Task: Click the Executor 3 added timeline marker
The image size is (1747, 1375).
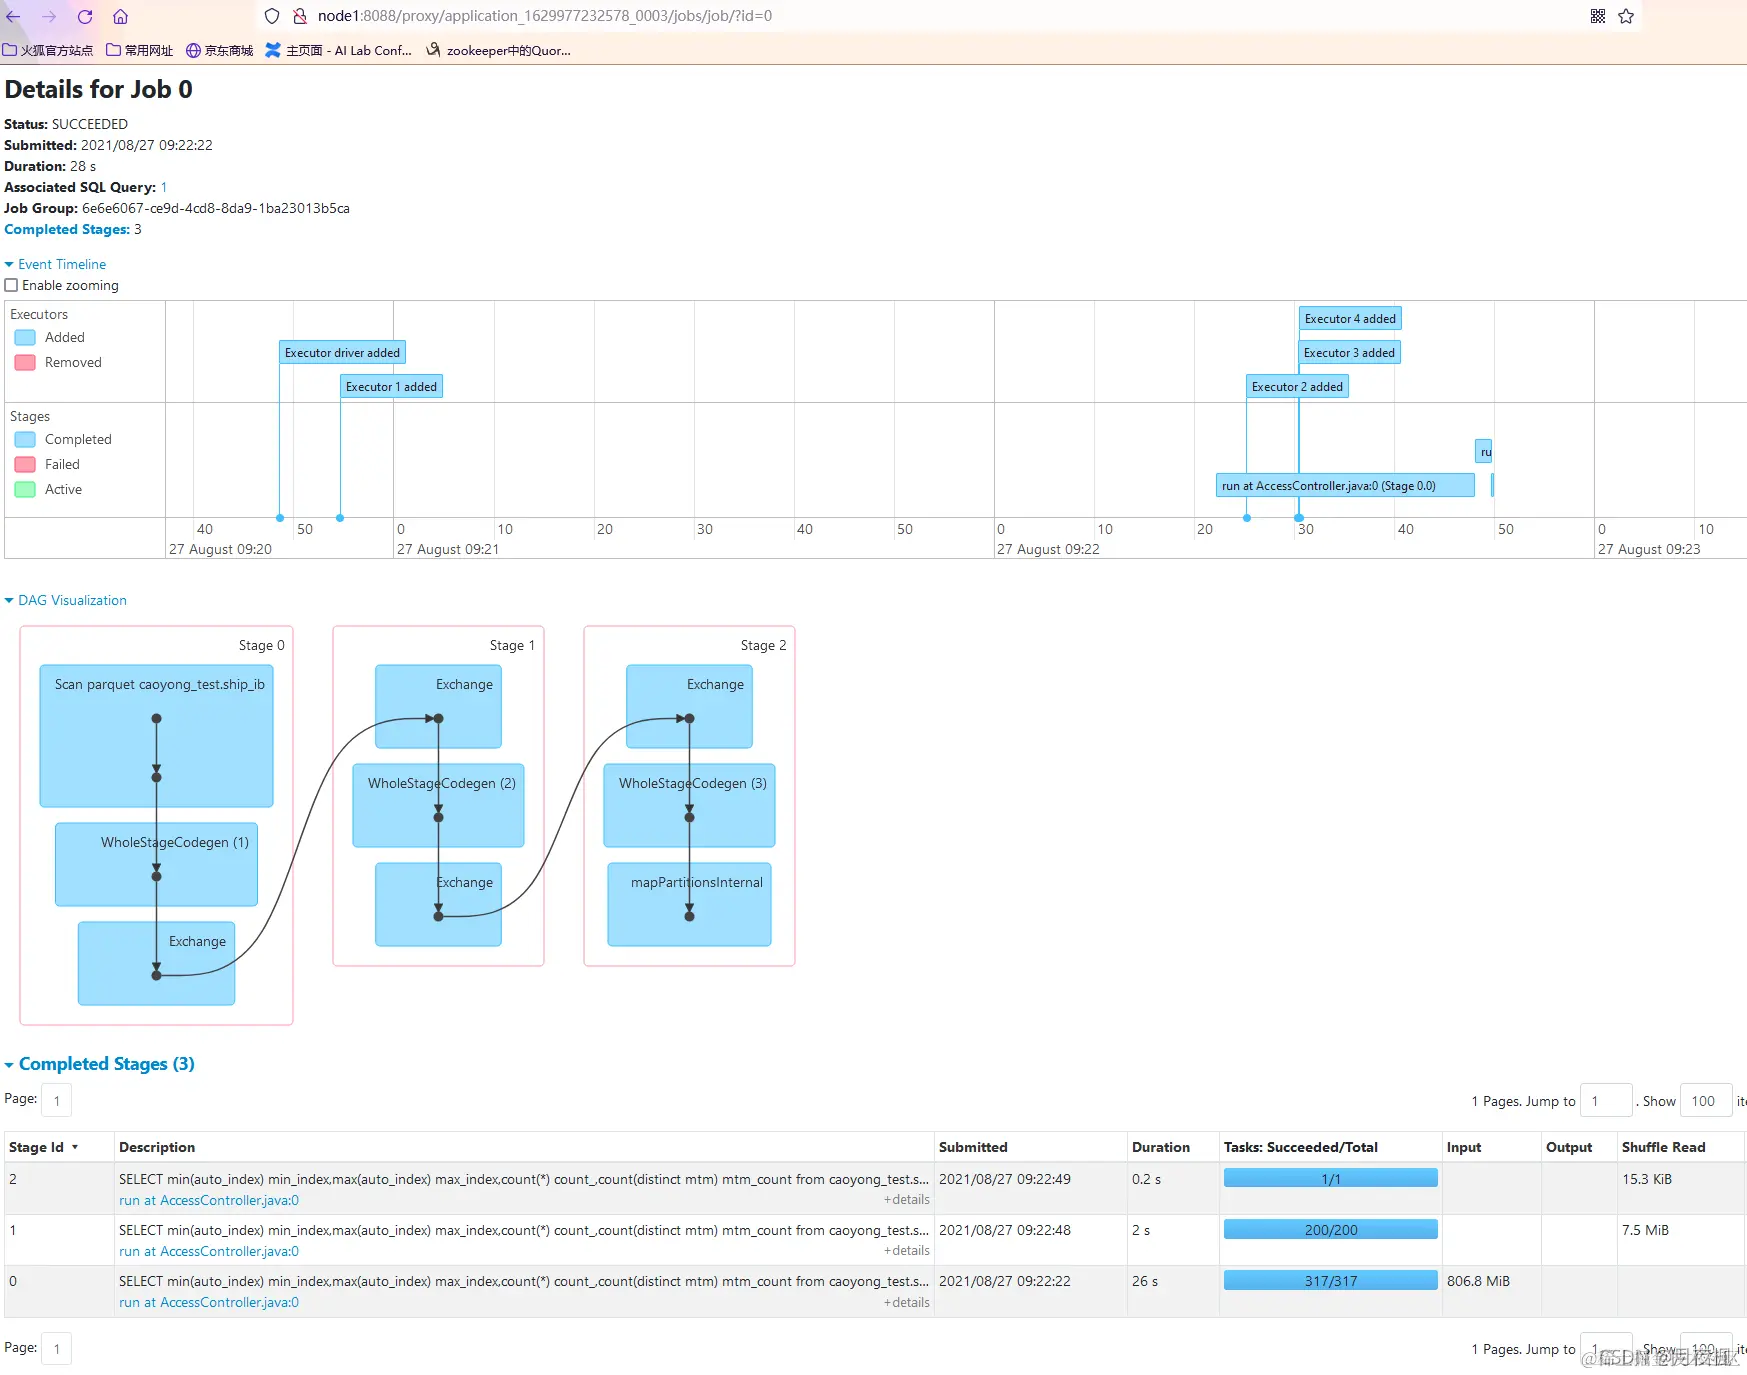Action: [1349, 352]
